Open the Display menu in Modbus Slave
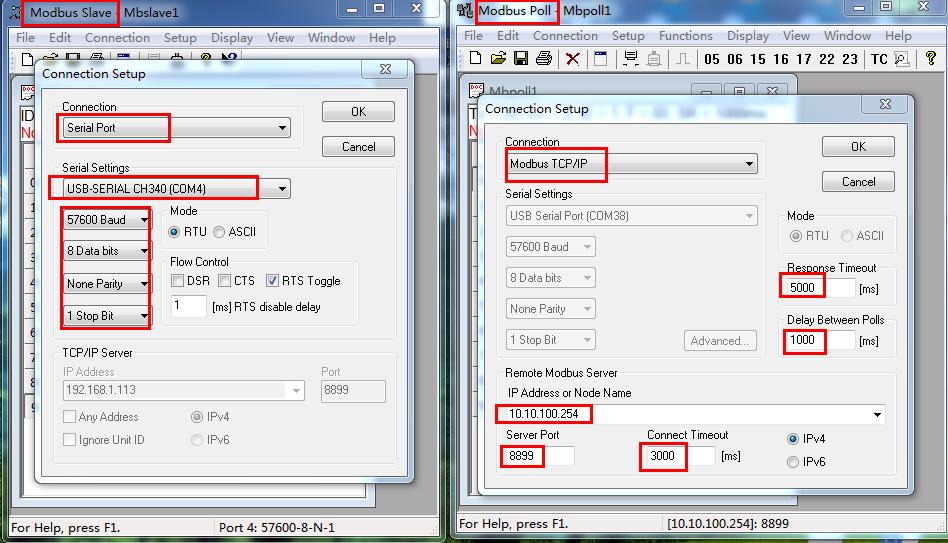This screenshot has width=948, height=543. 231,38
